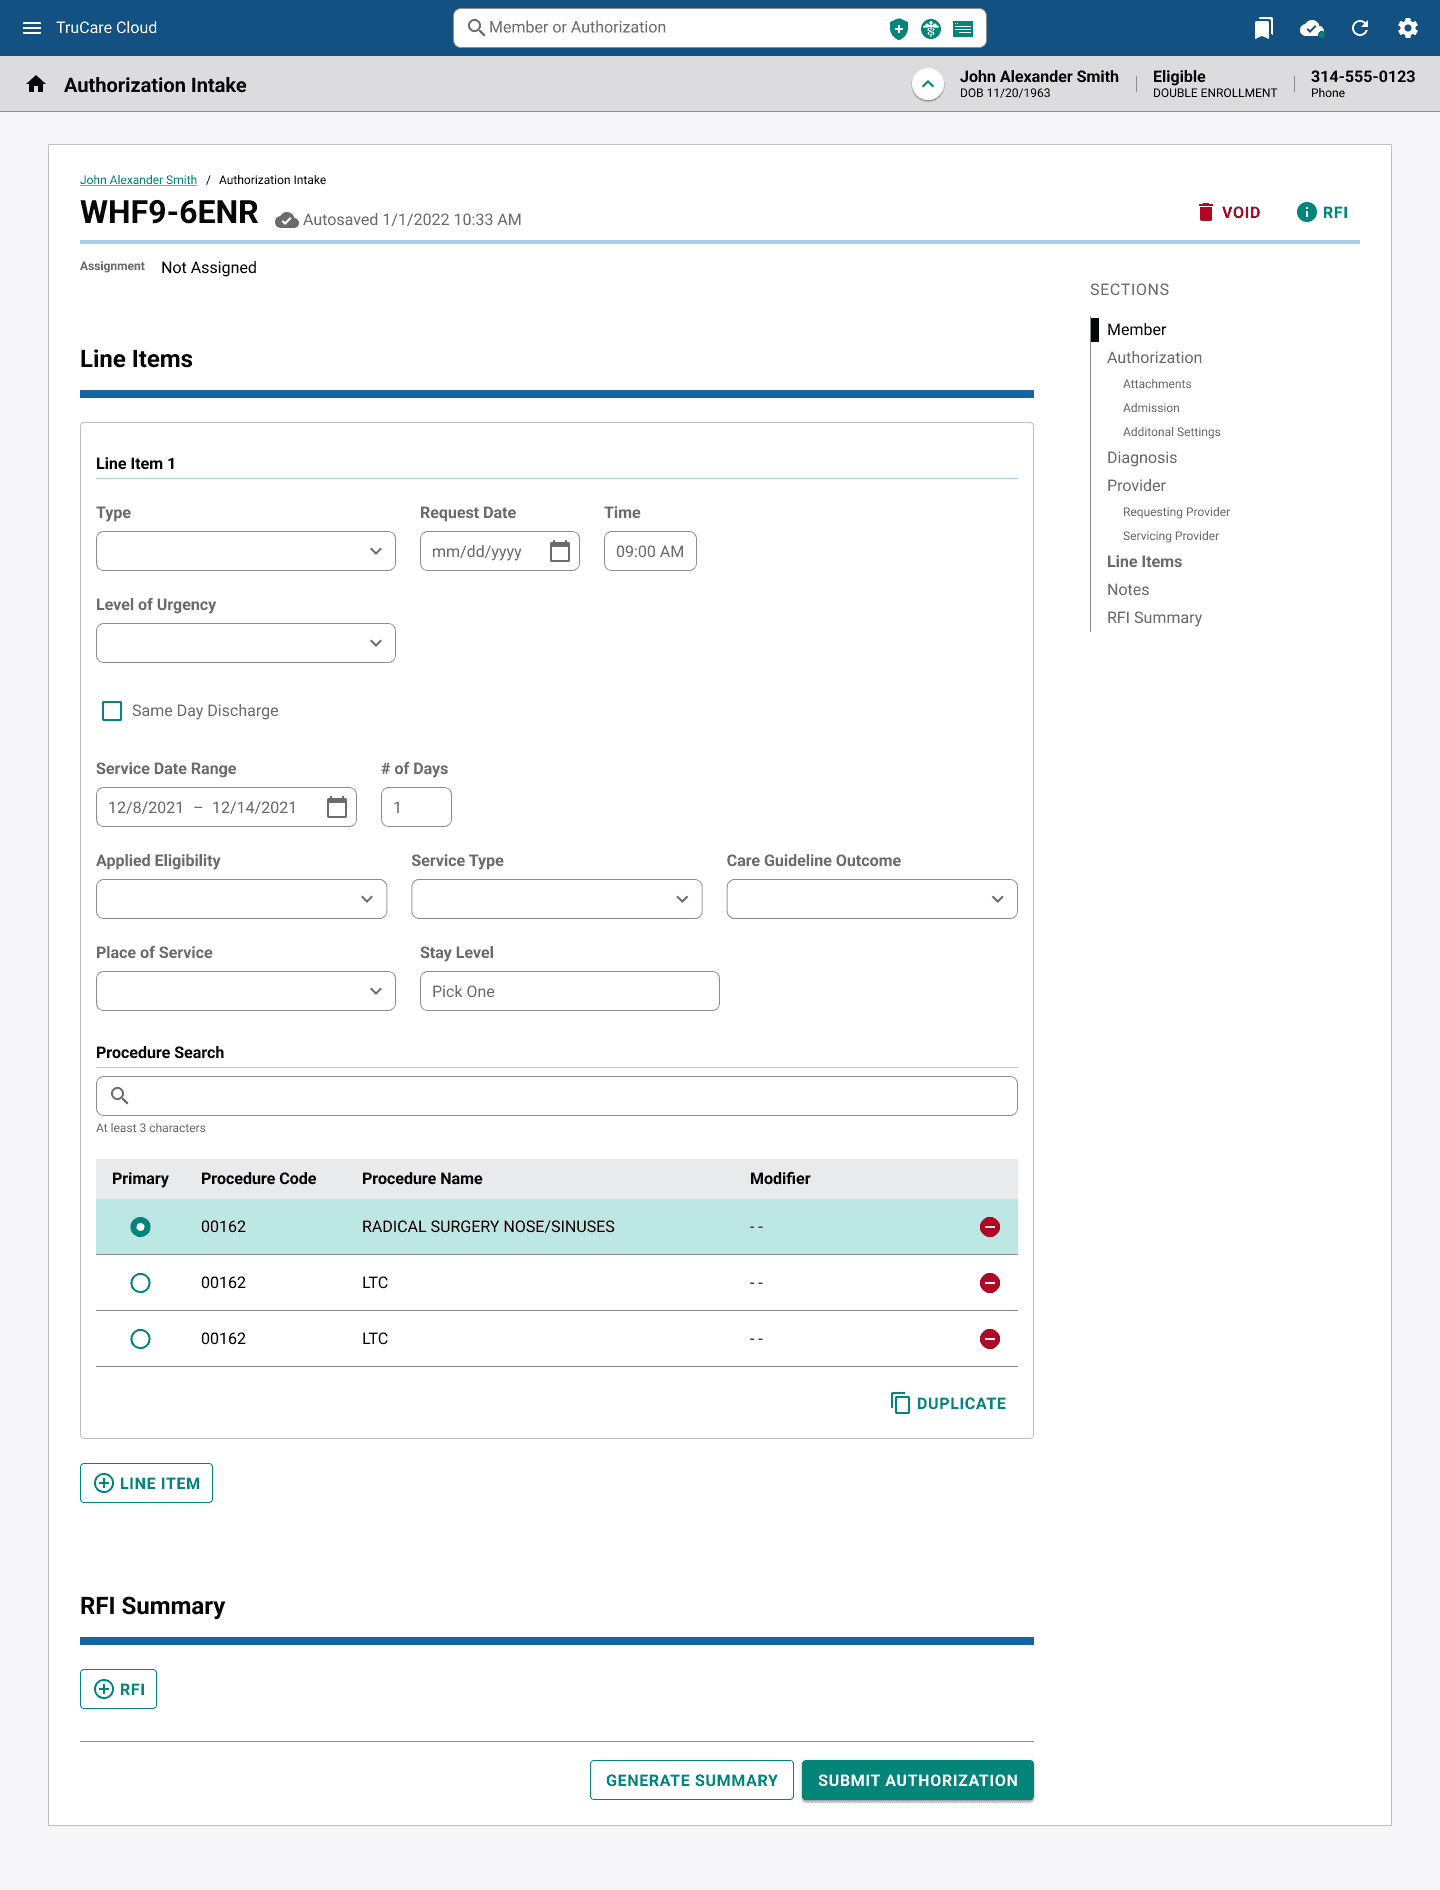This screenshot has width=1440, height=1890.
Task: Click the Procedure Name column header
Action: click(x=422, y=1179)
